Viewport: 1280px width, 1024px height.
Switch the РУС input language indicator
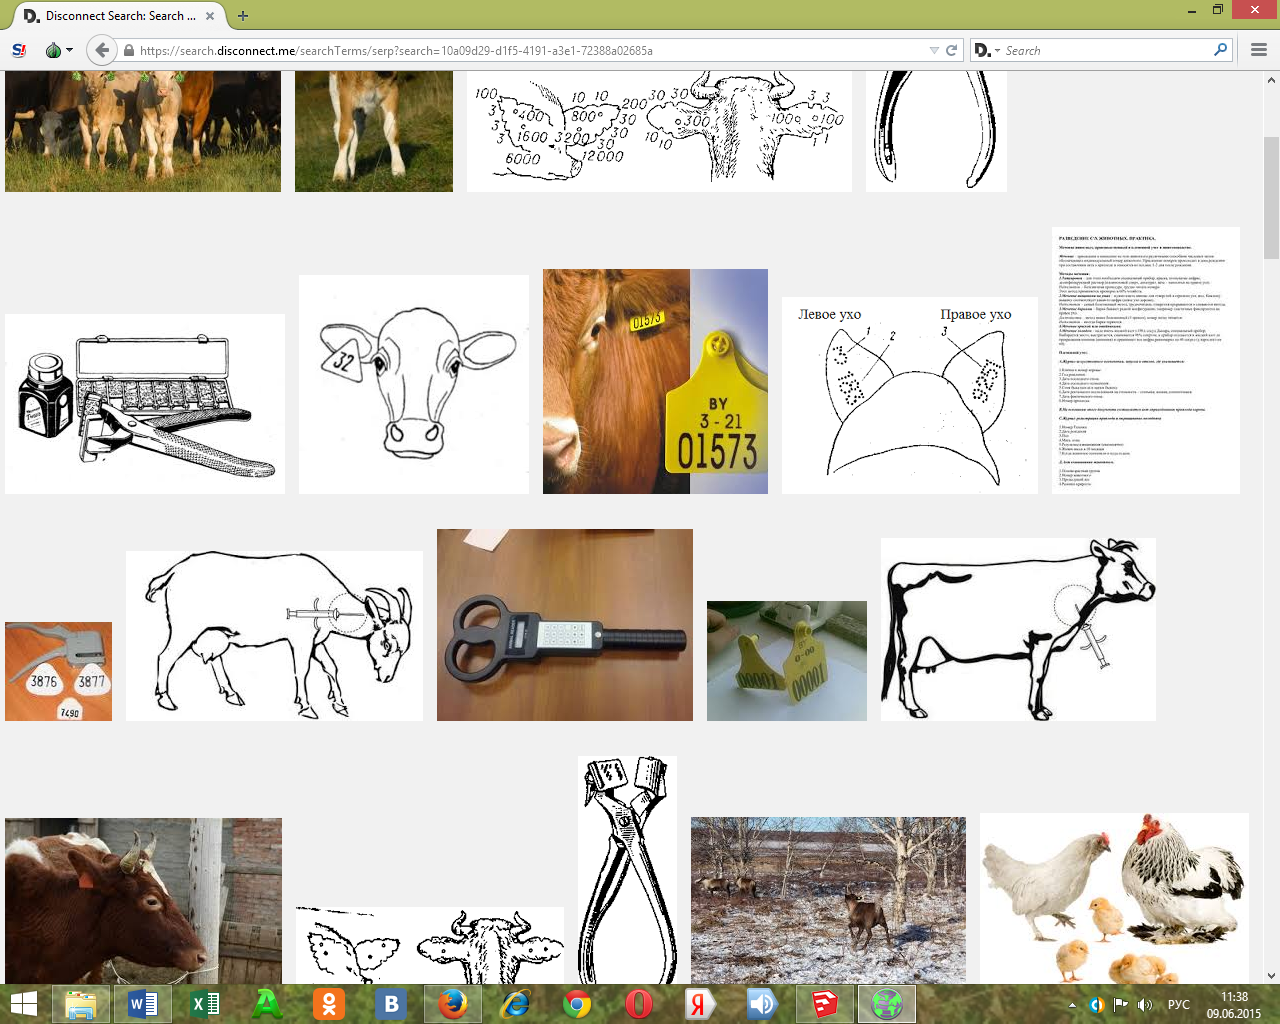tap(1179, 1005)
